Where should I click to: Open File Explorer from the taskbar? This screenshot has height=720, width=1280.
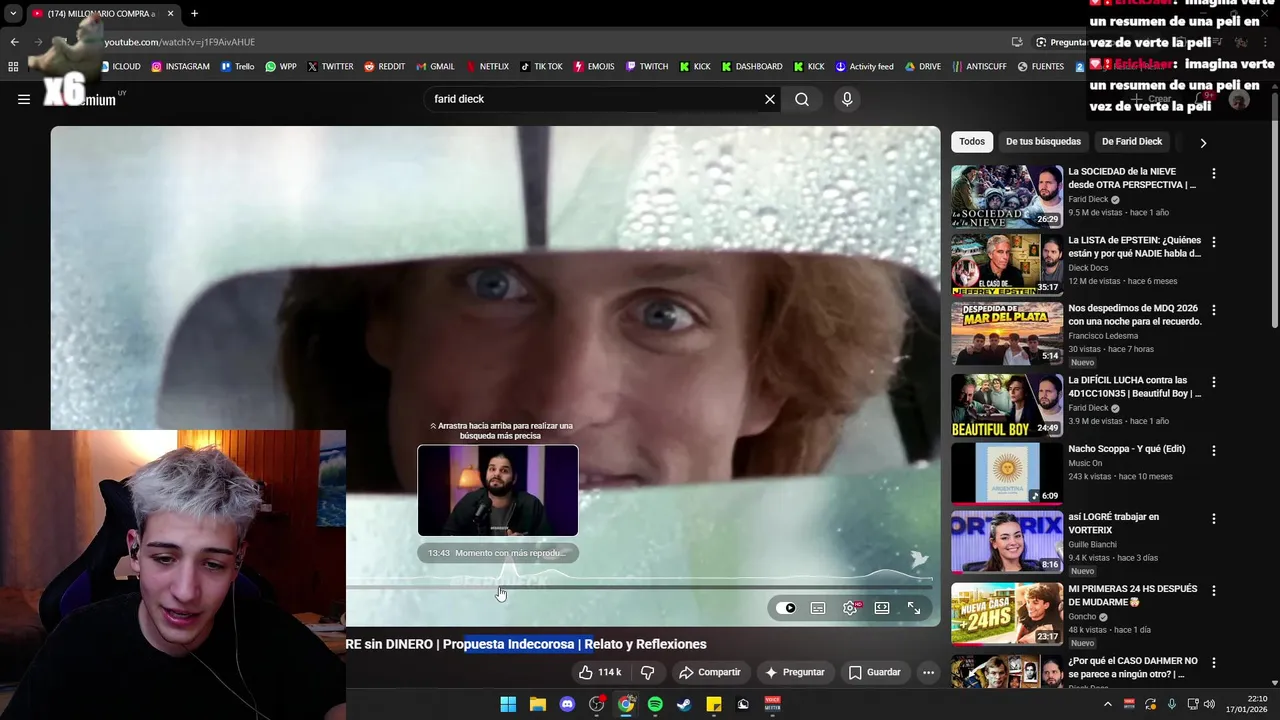[x=537, y=704]
